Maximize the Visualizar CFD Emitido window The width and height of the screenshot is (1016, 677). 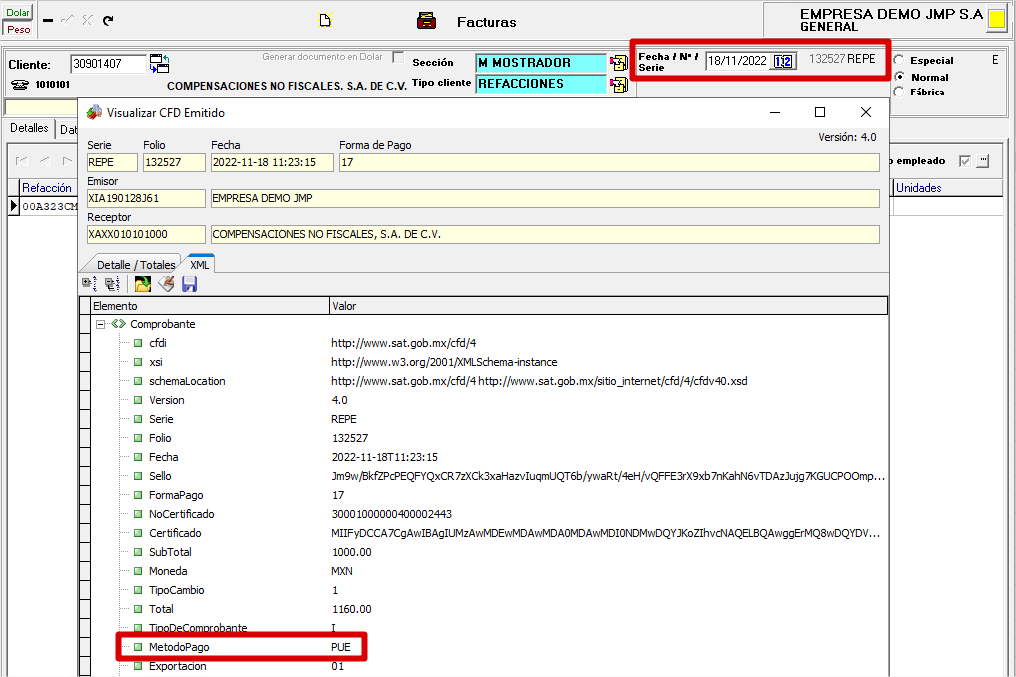point(820,112)
